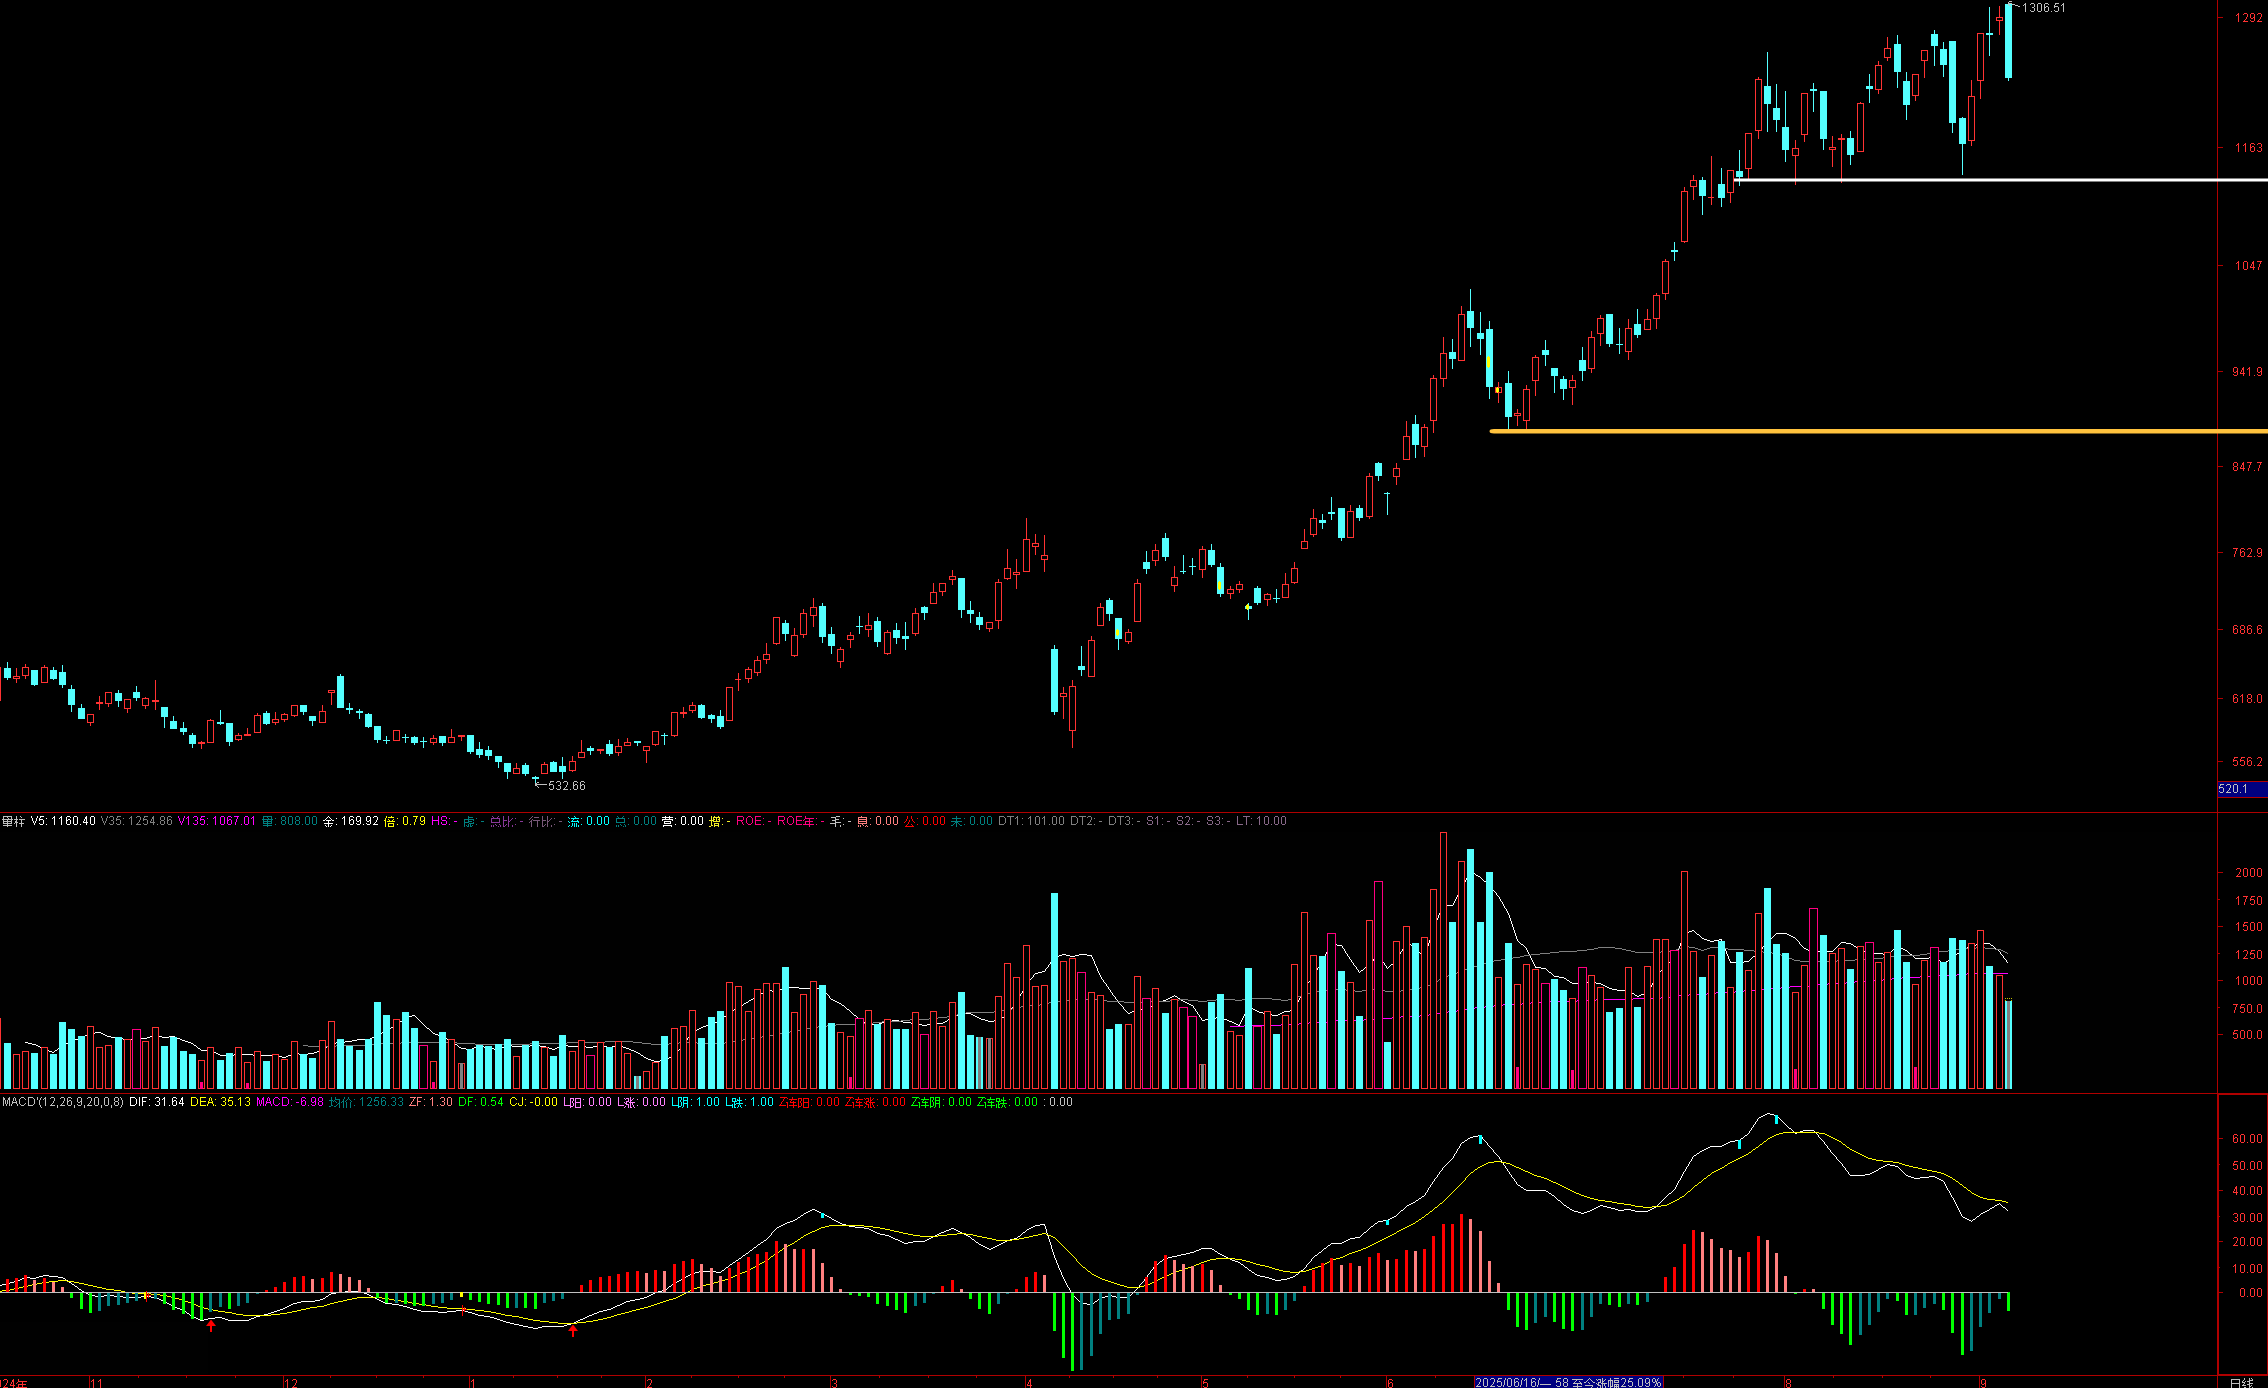
Task: Click the 1292 price axis label
Action: click(x=2248, y=18)
